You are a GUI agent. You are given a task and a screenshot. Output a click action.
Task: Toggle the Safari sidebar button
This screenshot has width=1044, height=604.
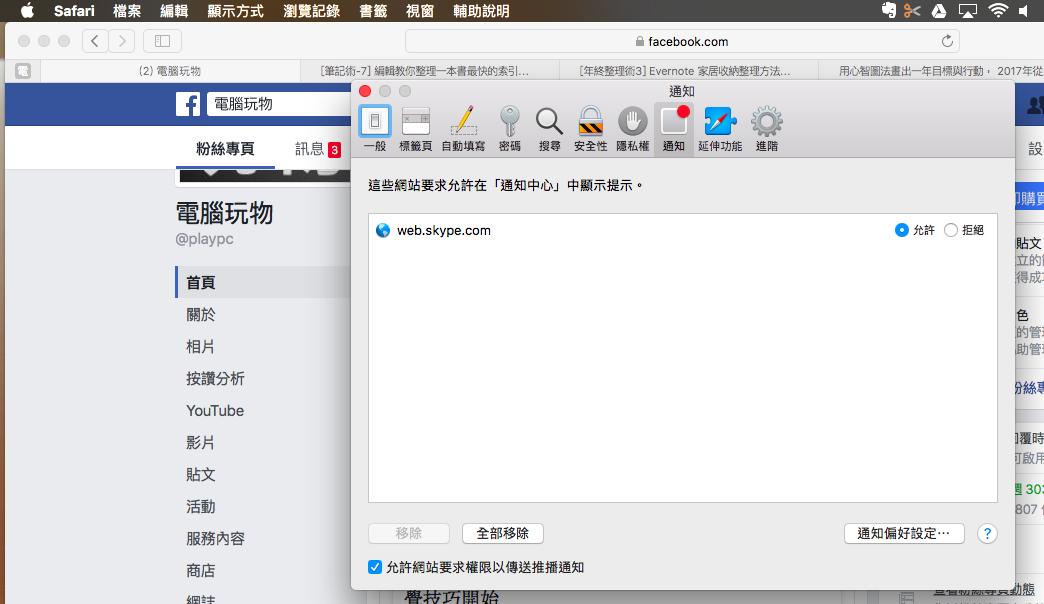pyautogui.click(x=162, y=41)
